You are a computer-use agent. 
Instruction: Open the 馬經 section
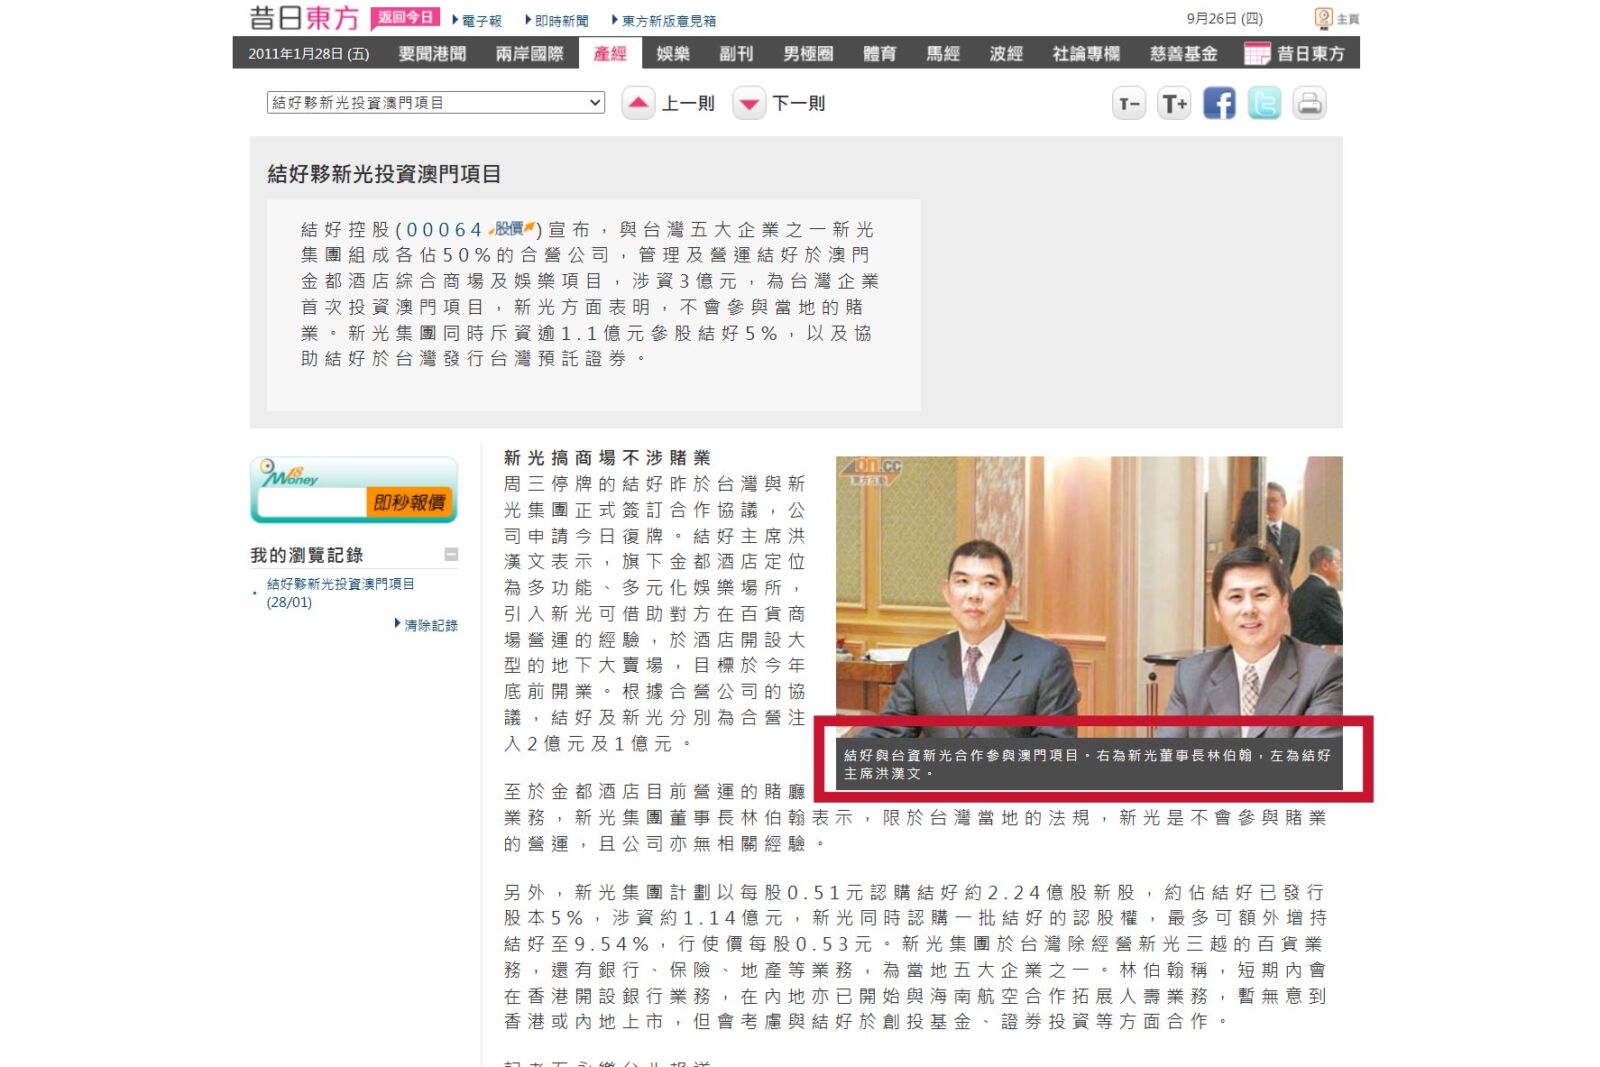(x=943, y=53)
